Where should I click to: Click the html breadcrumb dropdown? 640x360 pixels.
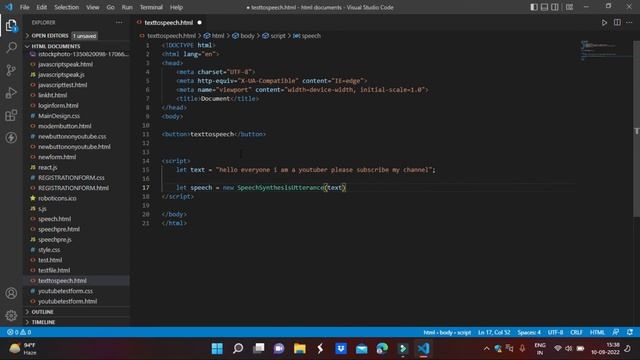214,36
